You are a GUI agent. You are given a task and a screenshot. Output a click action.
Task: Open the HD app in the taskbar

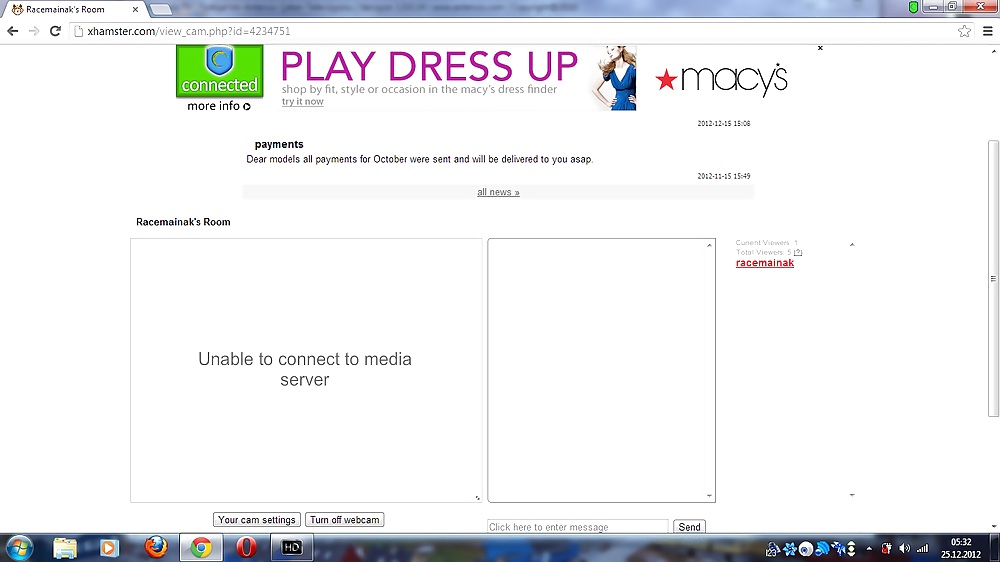coord(292,547)
